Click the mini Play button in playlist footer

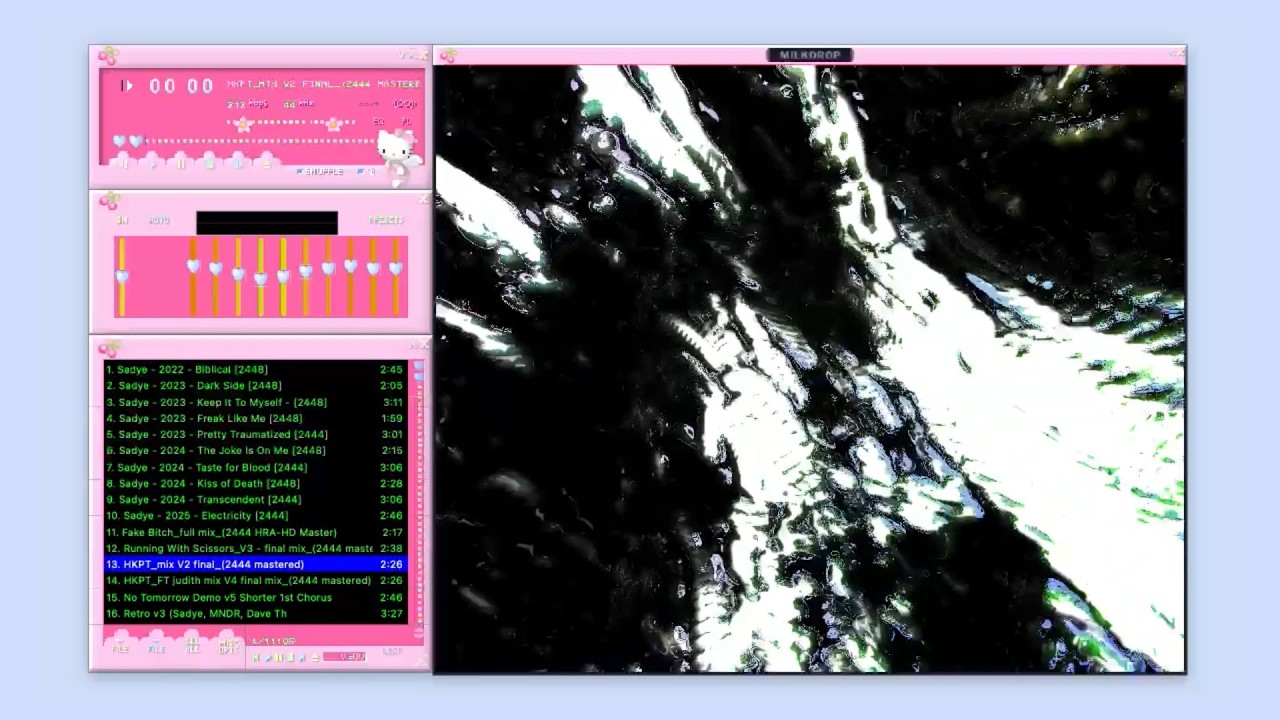click(267, 657)
